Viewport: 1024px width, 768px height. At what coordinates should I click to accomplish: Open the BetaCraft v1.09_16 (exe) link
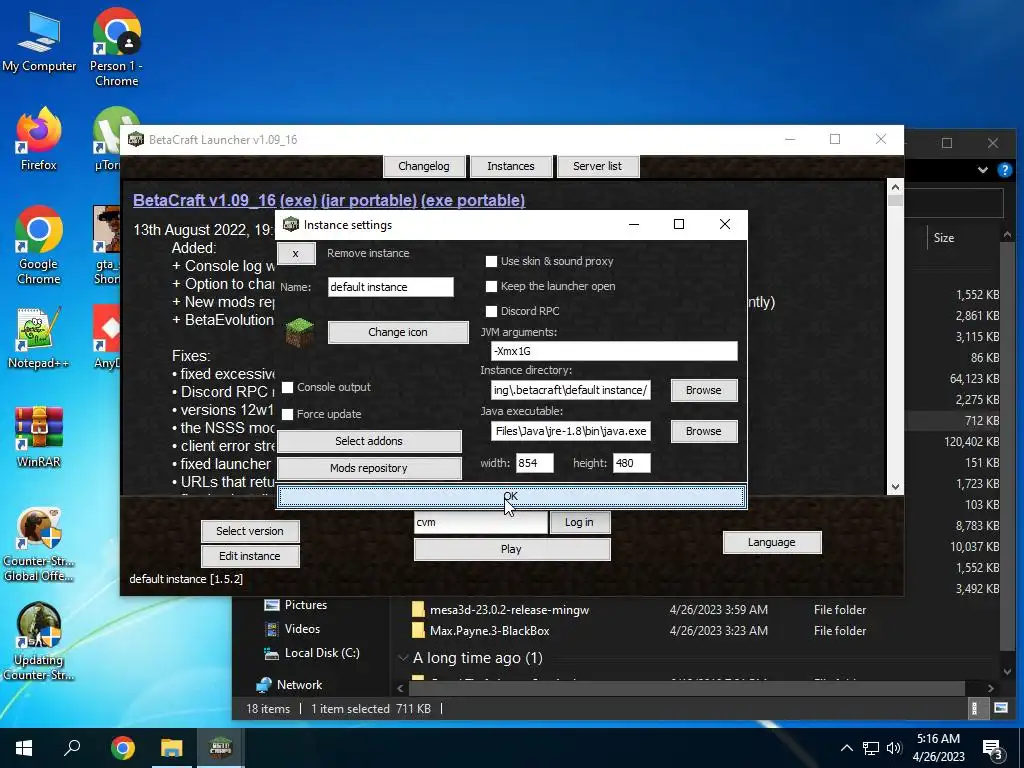tap(225, 200)
